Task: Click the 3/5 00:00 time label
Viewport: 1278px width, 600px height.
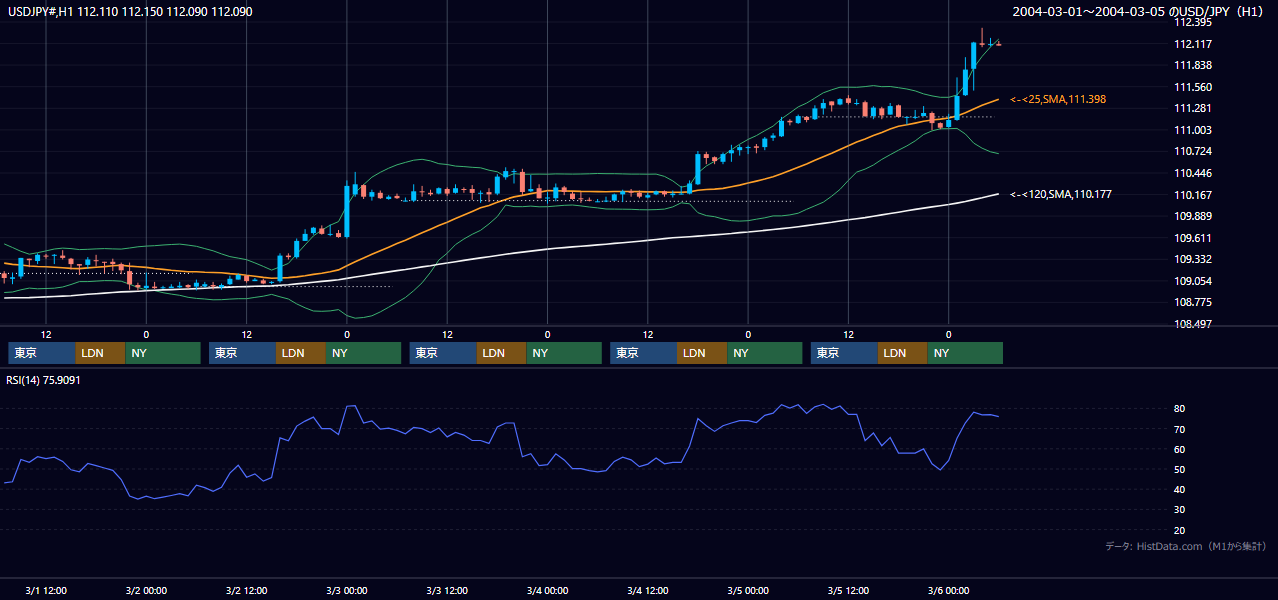Action: point(747,590)
